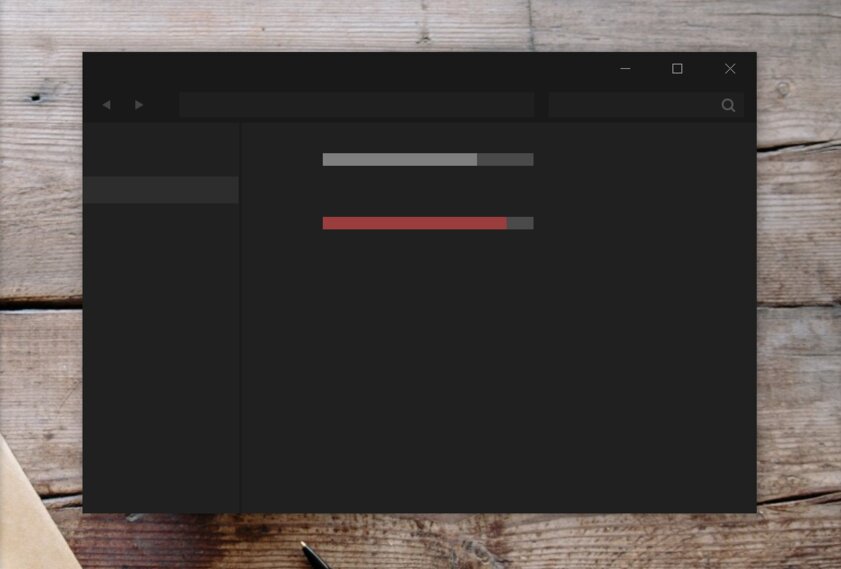
Task: Click the pen tip on the desktop
Action: coord(305,546)
